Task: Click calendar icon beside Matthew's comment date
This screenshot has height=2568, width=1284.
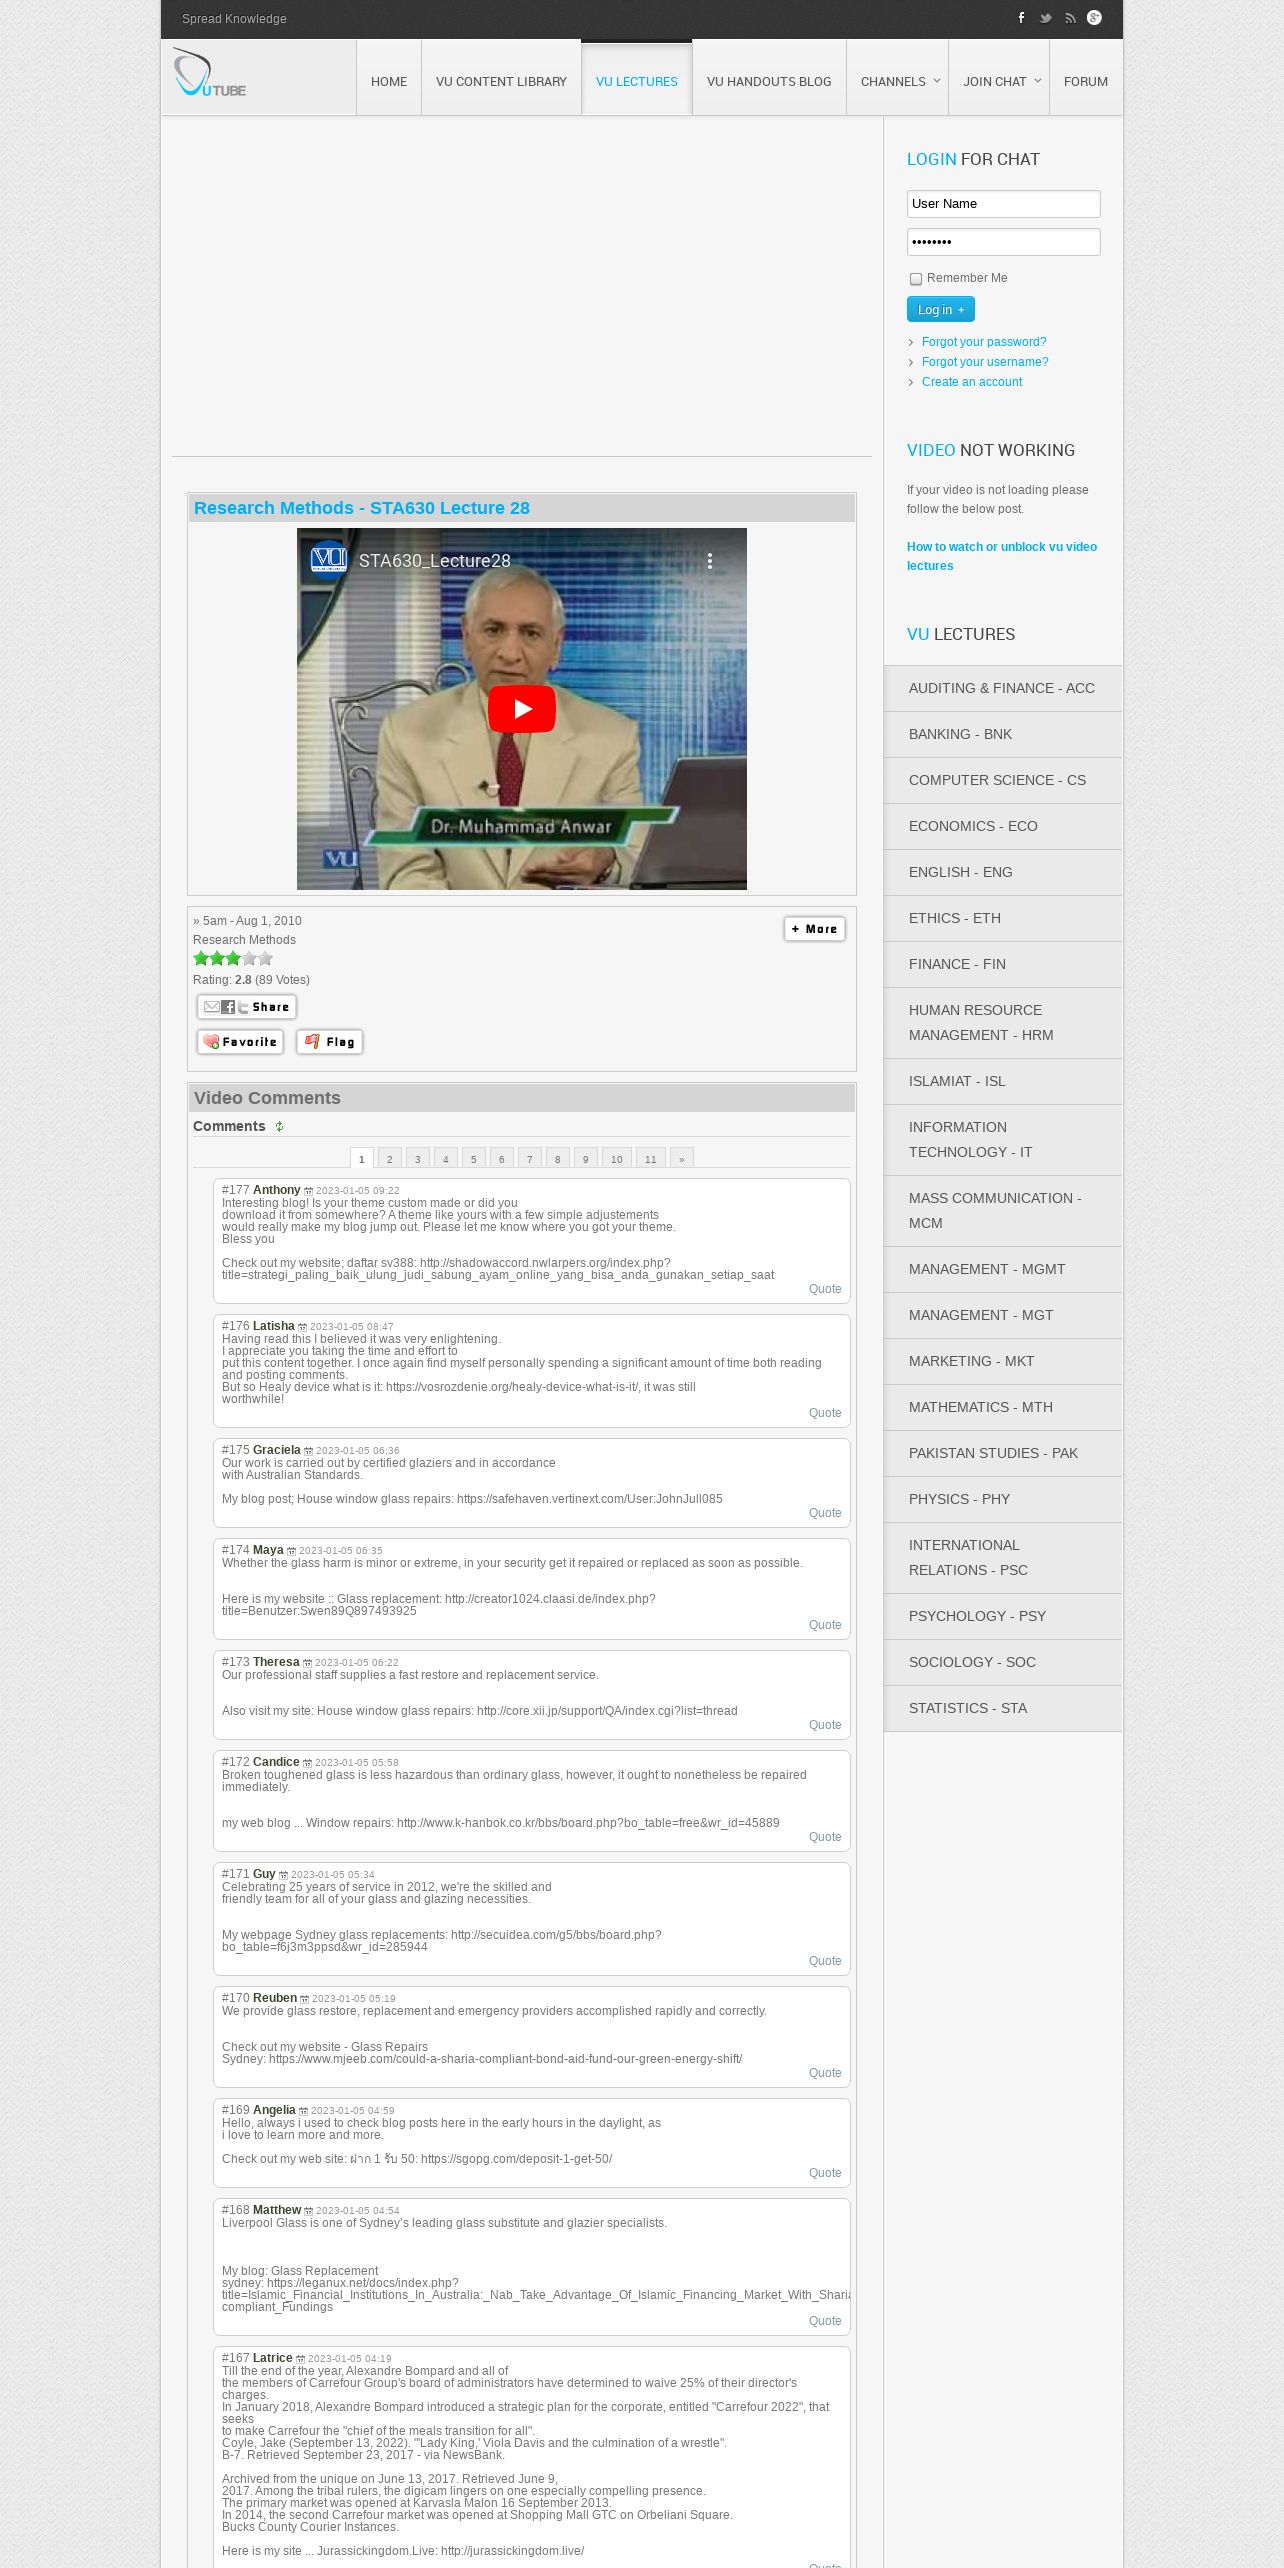Action: pos(308,2211)
